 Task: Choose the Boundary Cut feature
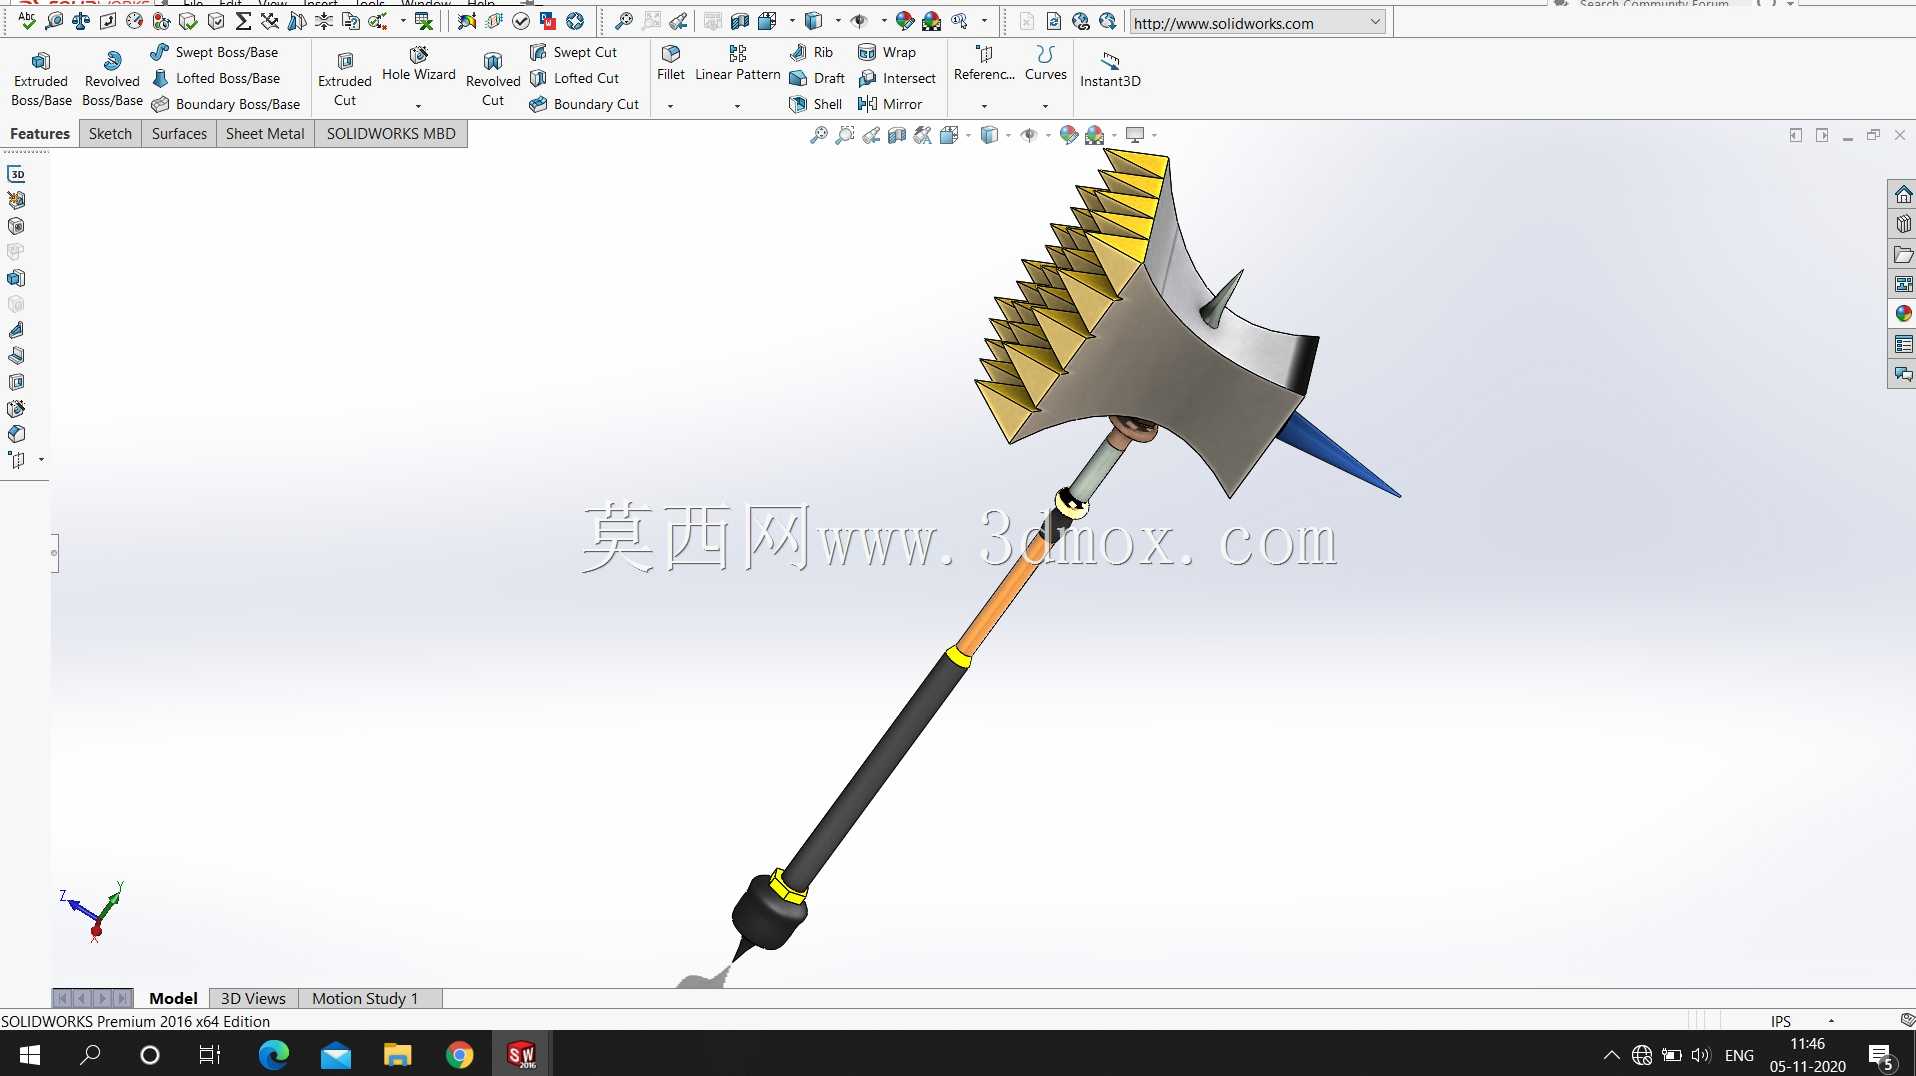pos(585,104)
